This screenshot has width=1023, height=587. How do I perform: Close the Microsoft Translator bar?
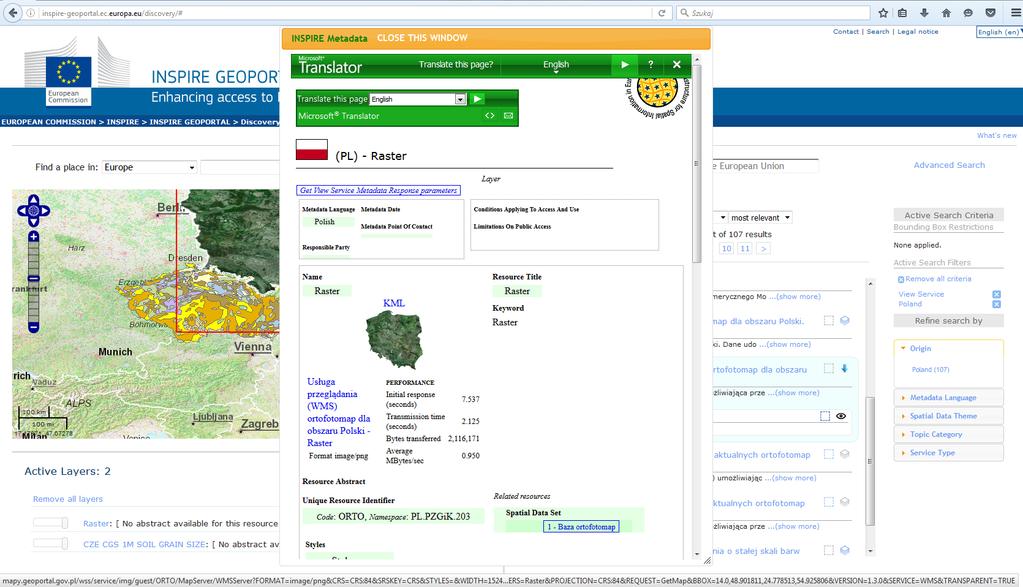pos(677,65)
